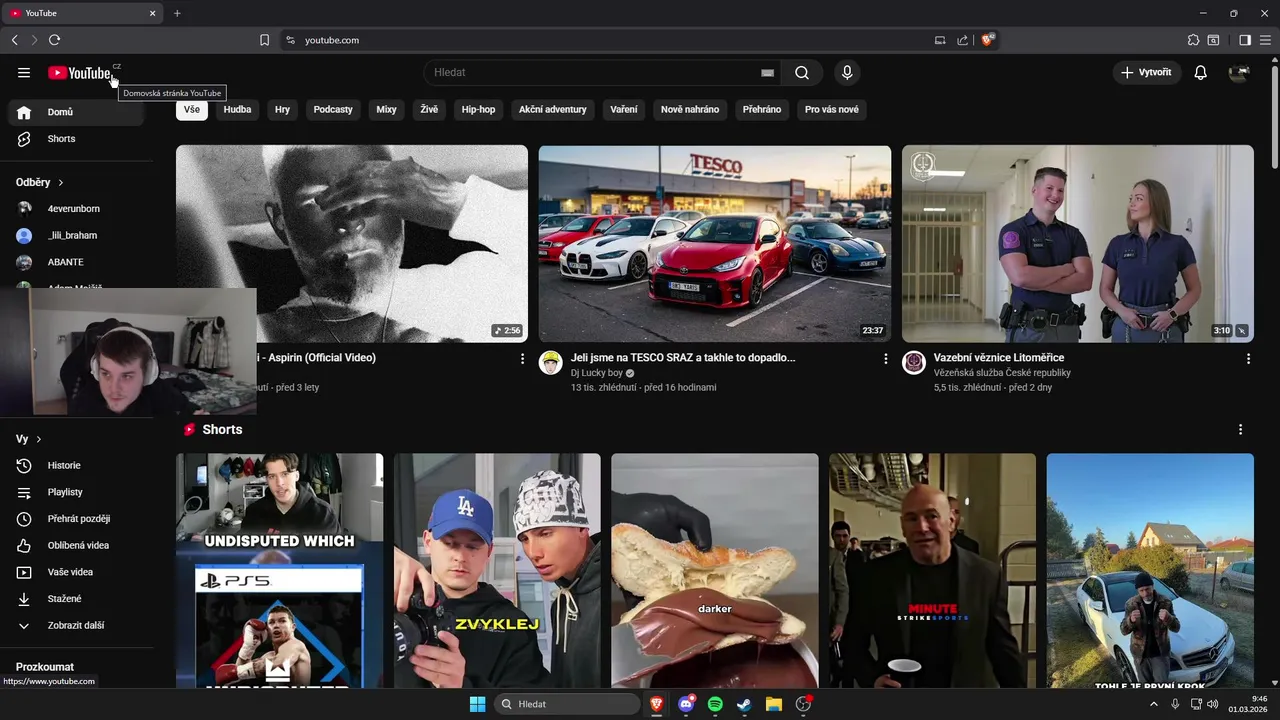The width and height of the screenshot is (1280, 720).
Task: Select the Živě filter chip
Action: (x=429, y=109)
